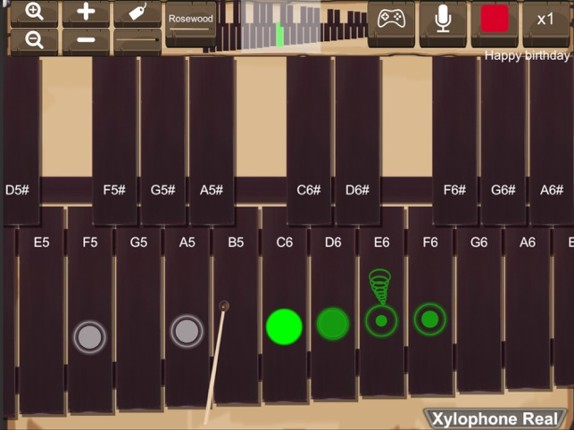Tap the green ring target on E6
The image size is (574, 430).
[x=381, y=321]
